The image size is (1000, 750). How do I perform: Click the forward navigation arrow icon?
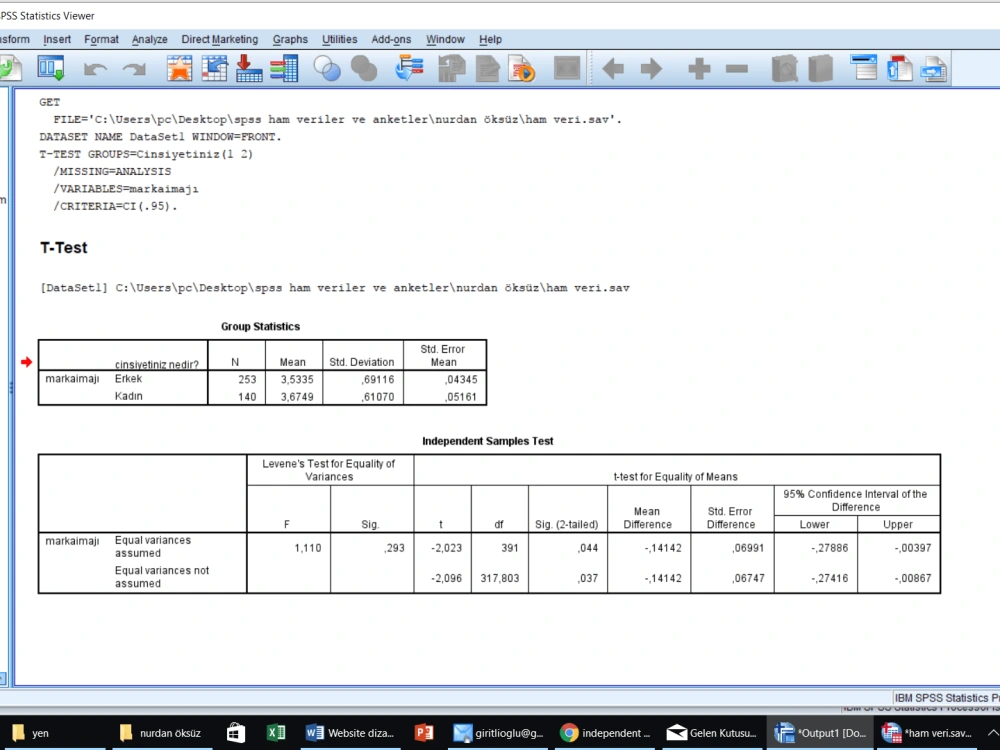[652, 68]
